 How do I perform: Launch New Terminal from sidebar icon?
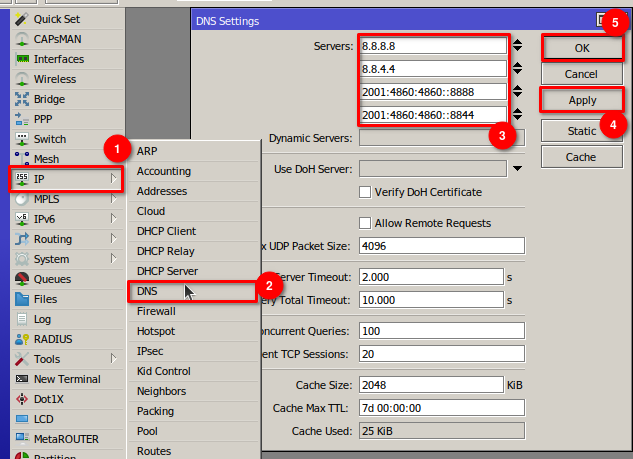click(22, 379)
